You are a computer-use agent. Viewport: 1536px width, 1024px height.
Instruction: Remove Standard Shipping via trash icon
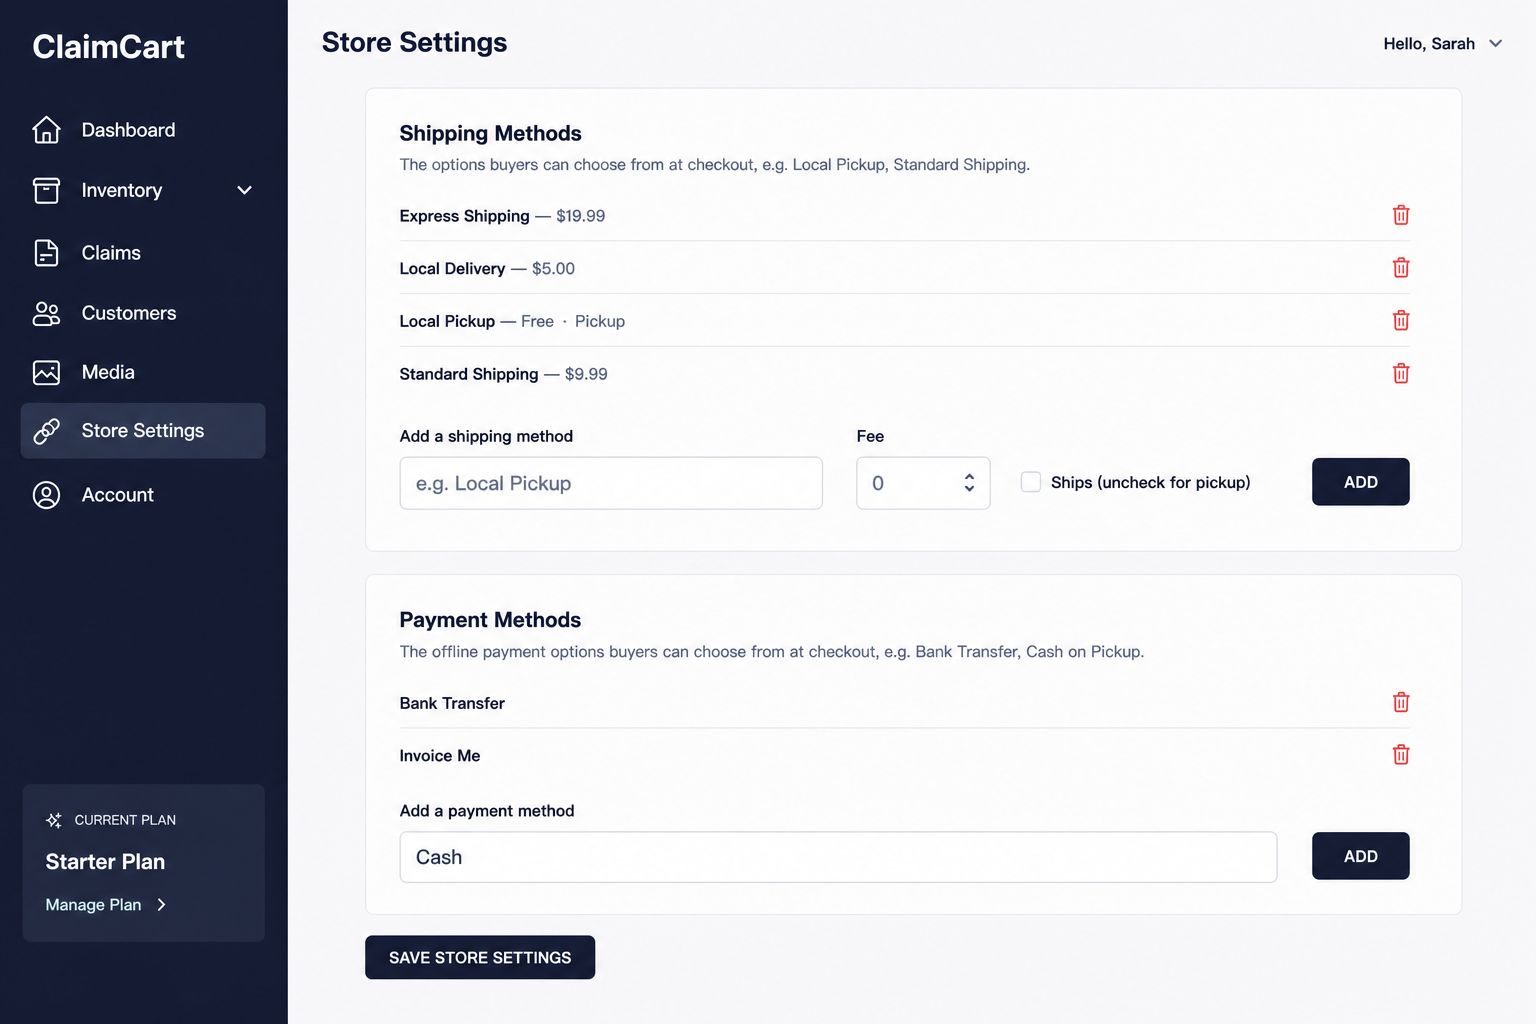pos(1401,373)
